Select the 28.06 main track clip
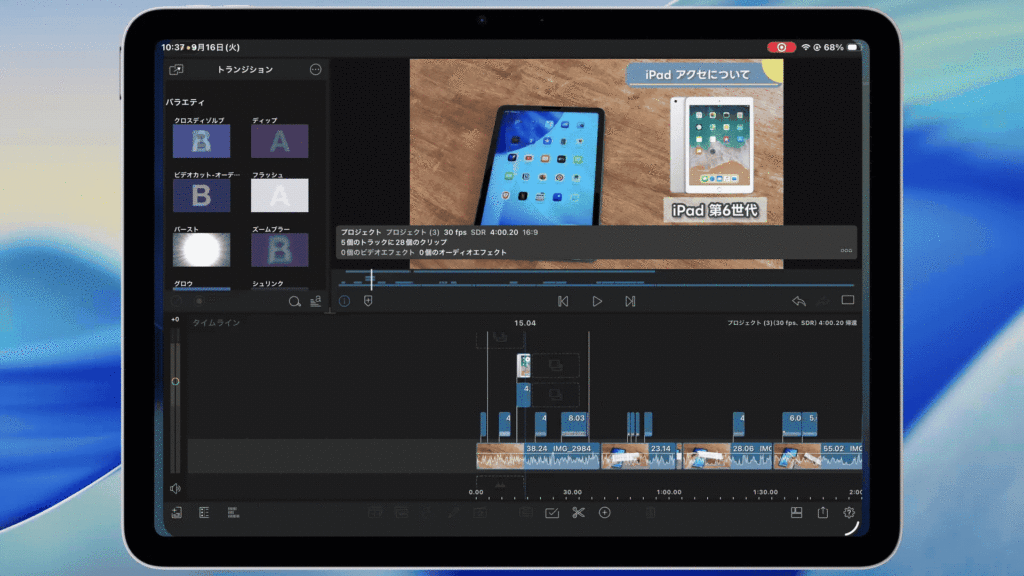 coord(728,456)
